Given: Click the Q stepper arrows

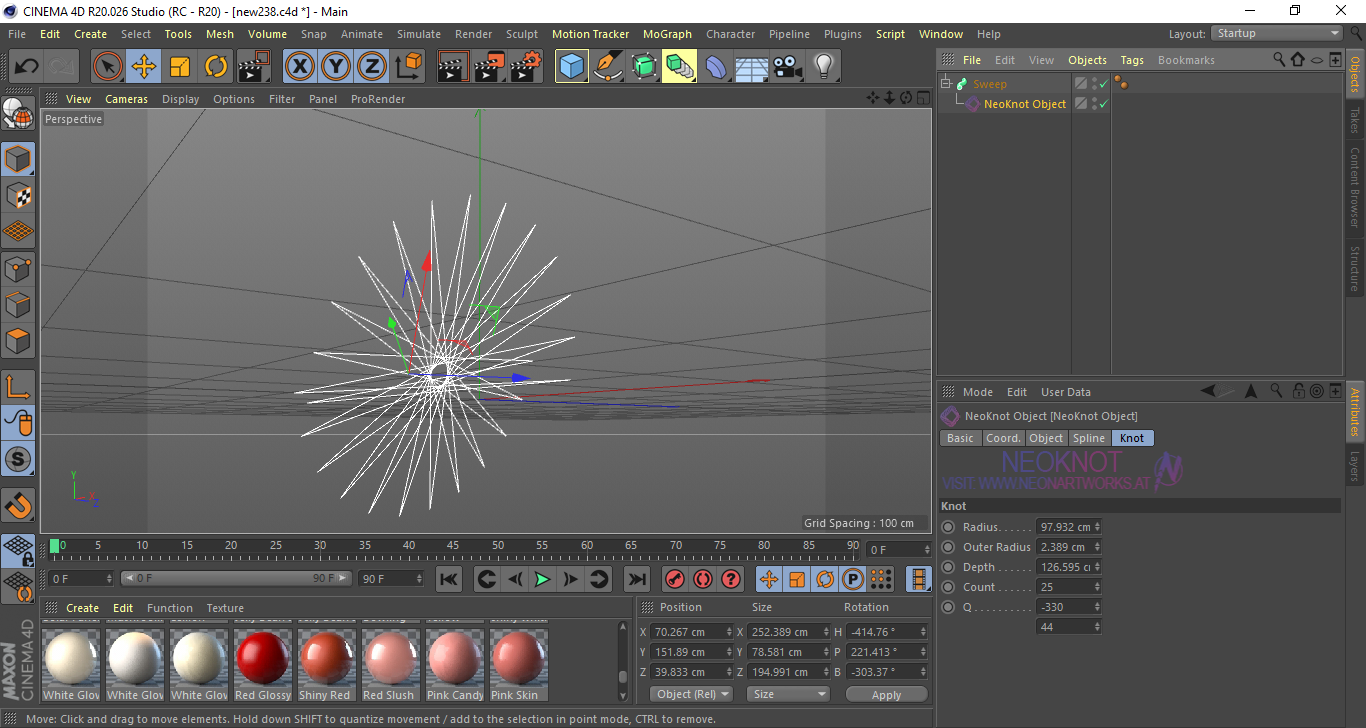Looking at the screenshot, I should [x=1097, y=607].
